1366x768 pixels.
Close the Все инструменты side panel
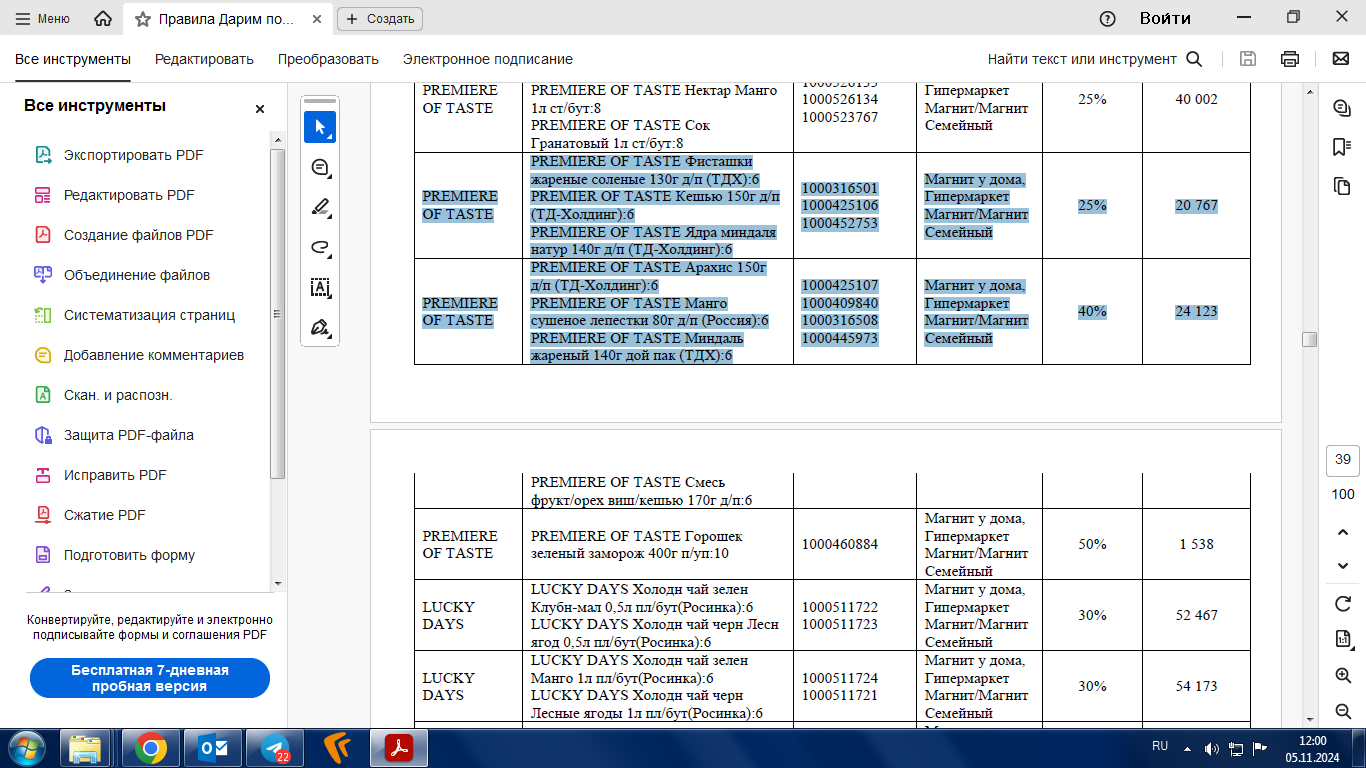[x=260, y=109]
